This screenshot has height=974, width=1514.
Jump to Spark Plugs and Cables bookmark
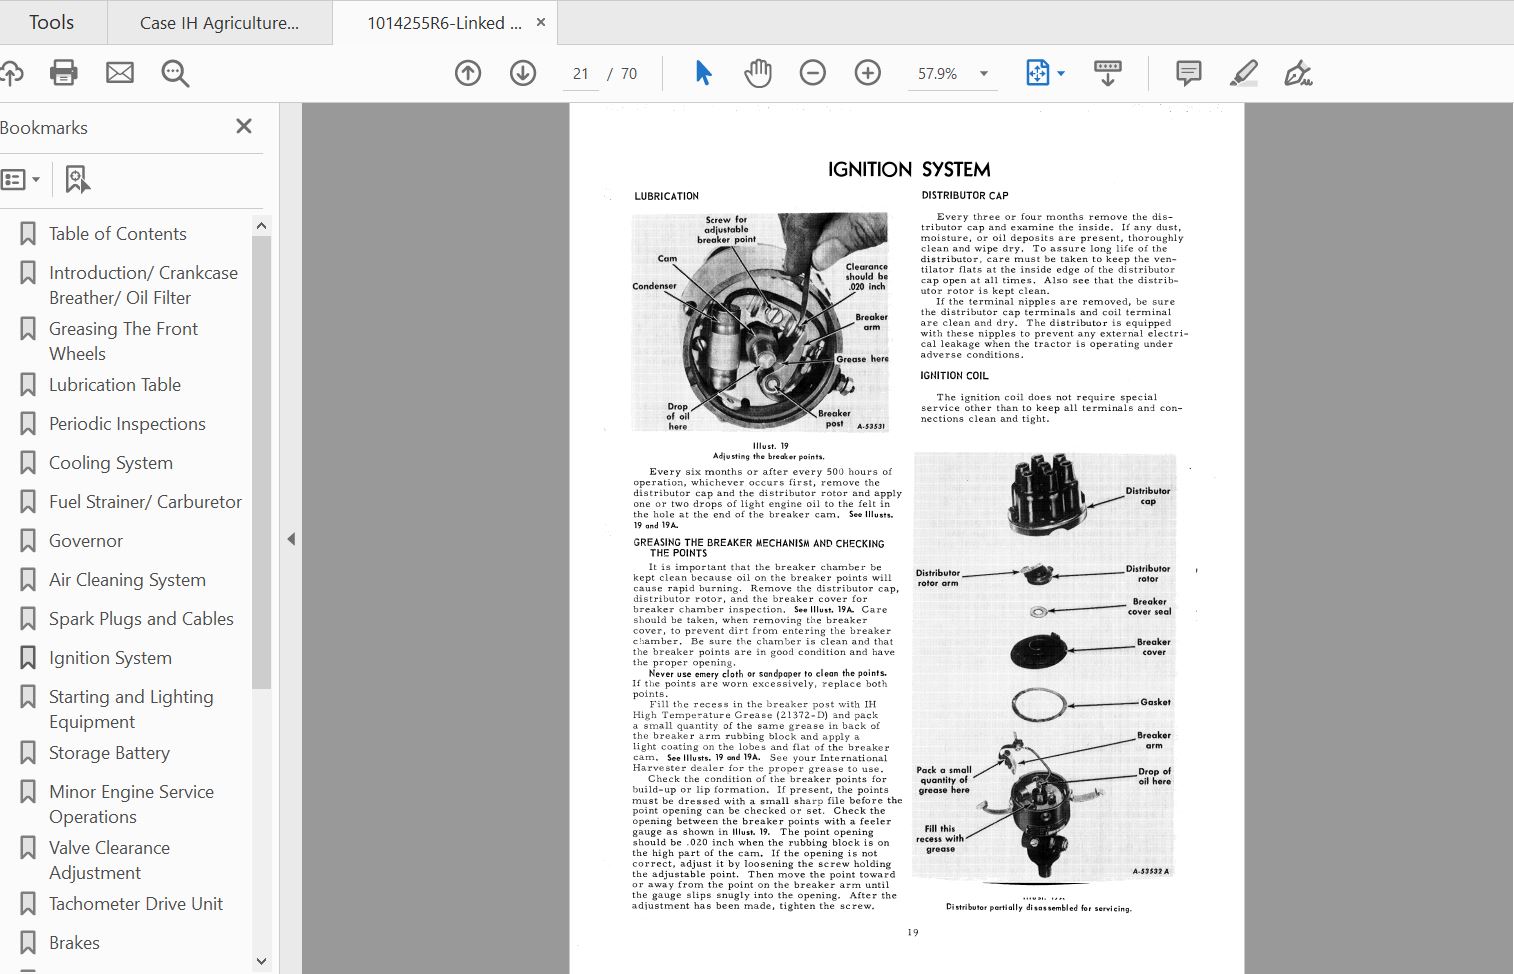[x=141, y=618]
